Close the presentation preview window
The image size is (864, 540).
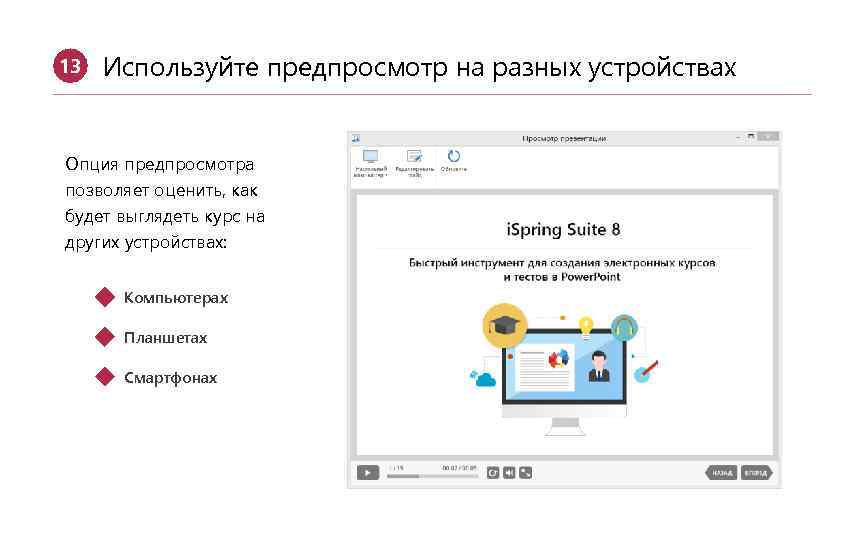pyautogui.click(x=768, y=136)
